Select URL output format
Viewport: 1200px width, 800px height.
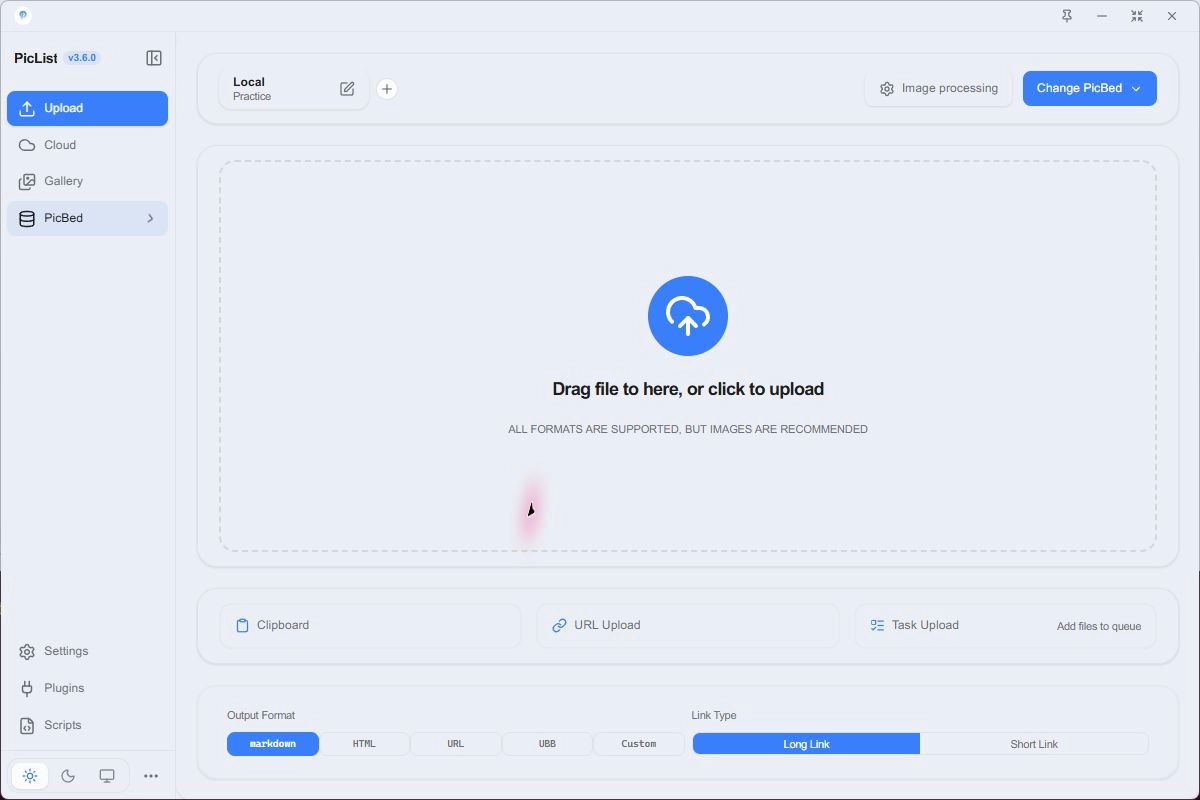(456, 744)
